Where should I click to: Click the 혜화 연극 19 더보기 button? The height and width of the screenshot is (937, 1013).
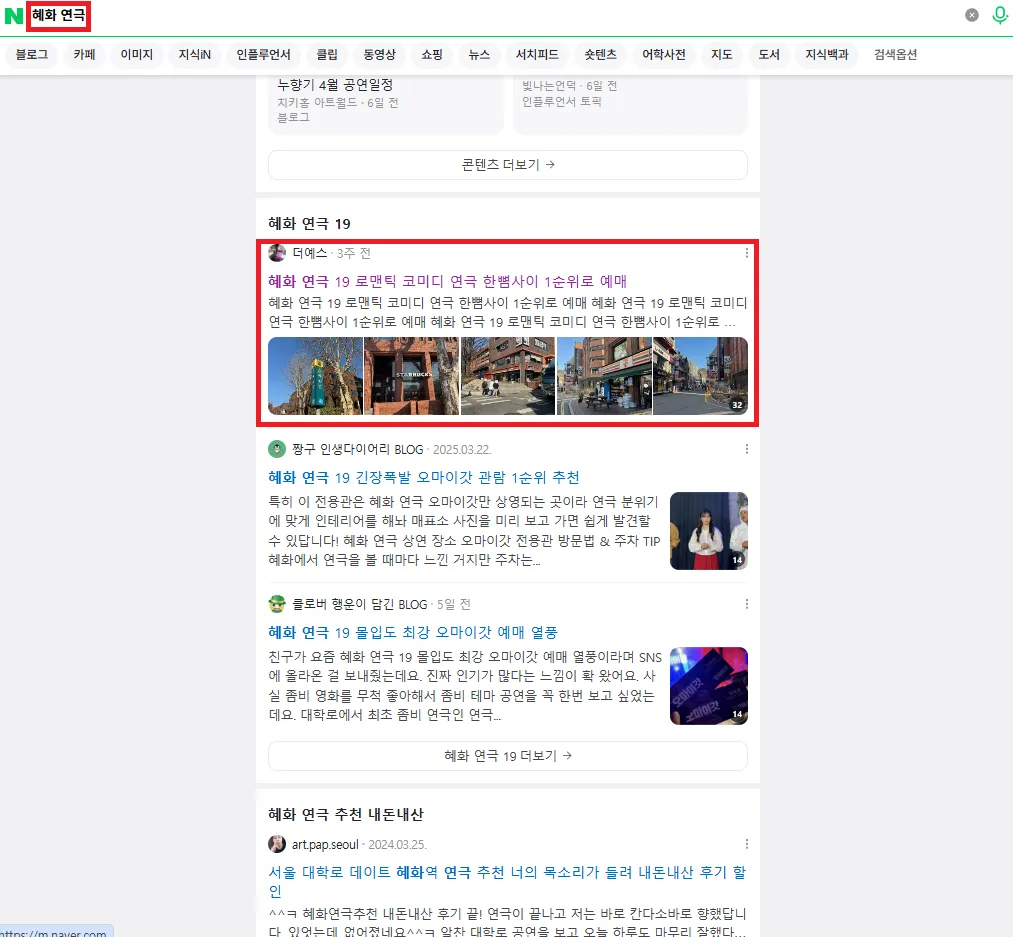tap(508, 756)
